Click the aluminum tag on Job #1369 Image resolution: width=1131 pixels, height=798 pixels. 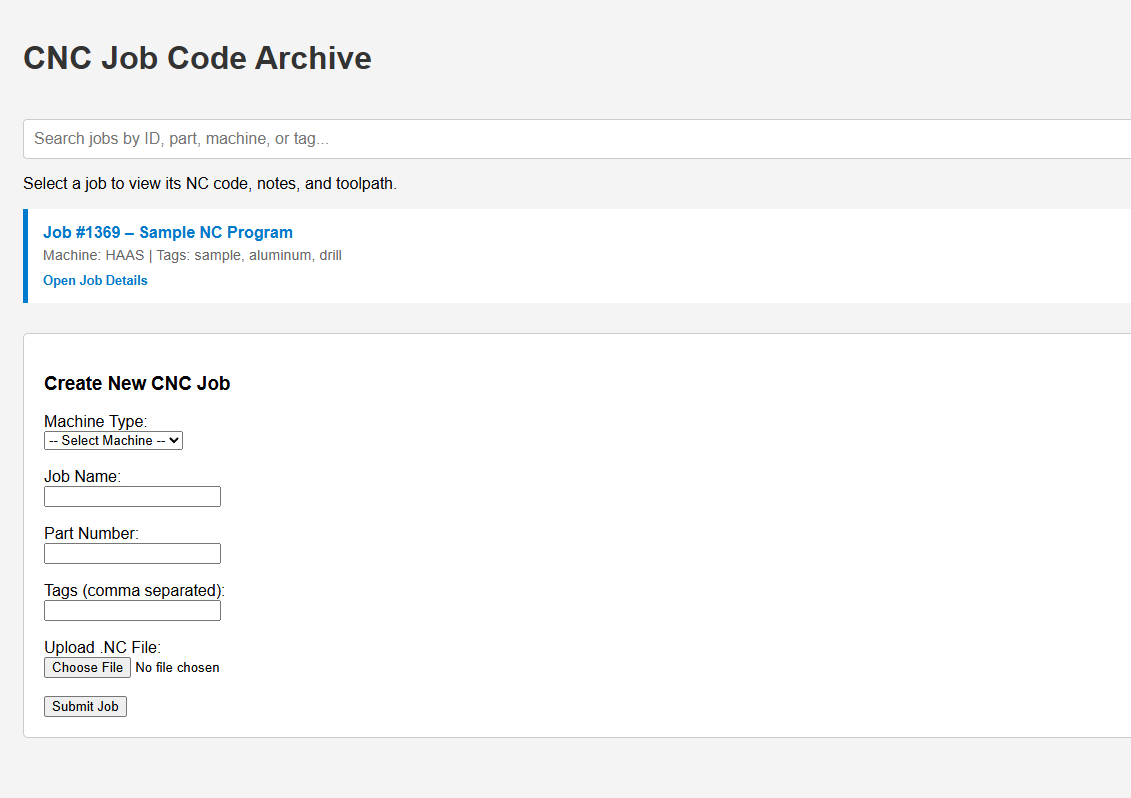click(279, 255)
